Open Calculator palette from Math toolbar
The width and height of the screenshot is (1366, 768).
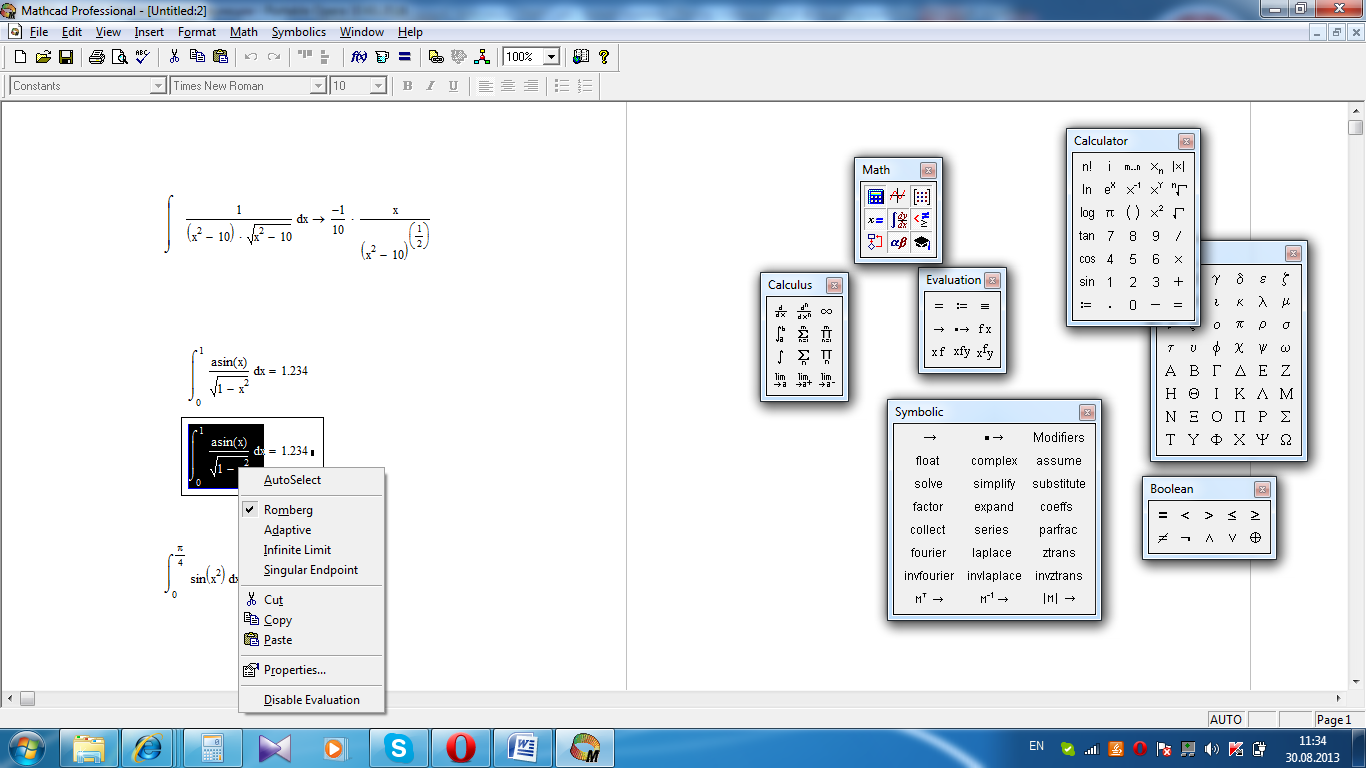click(875, 196)
